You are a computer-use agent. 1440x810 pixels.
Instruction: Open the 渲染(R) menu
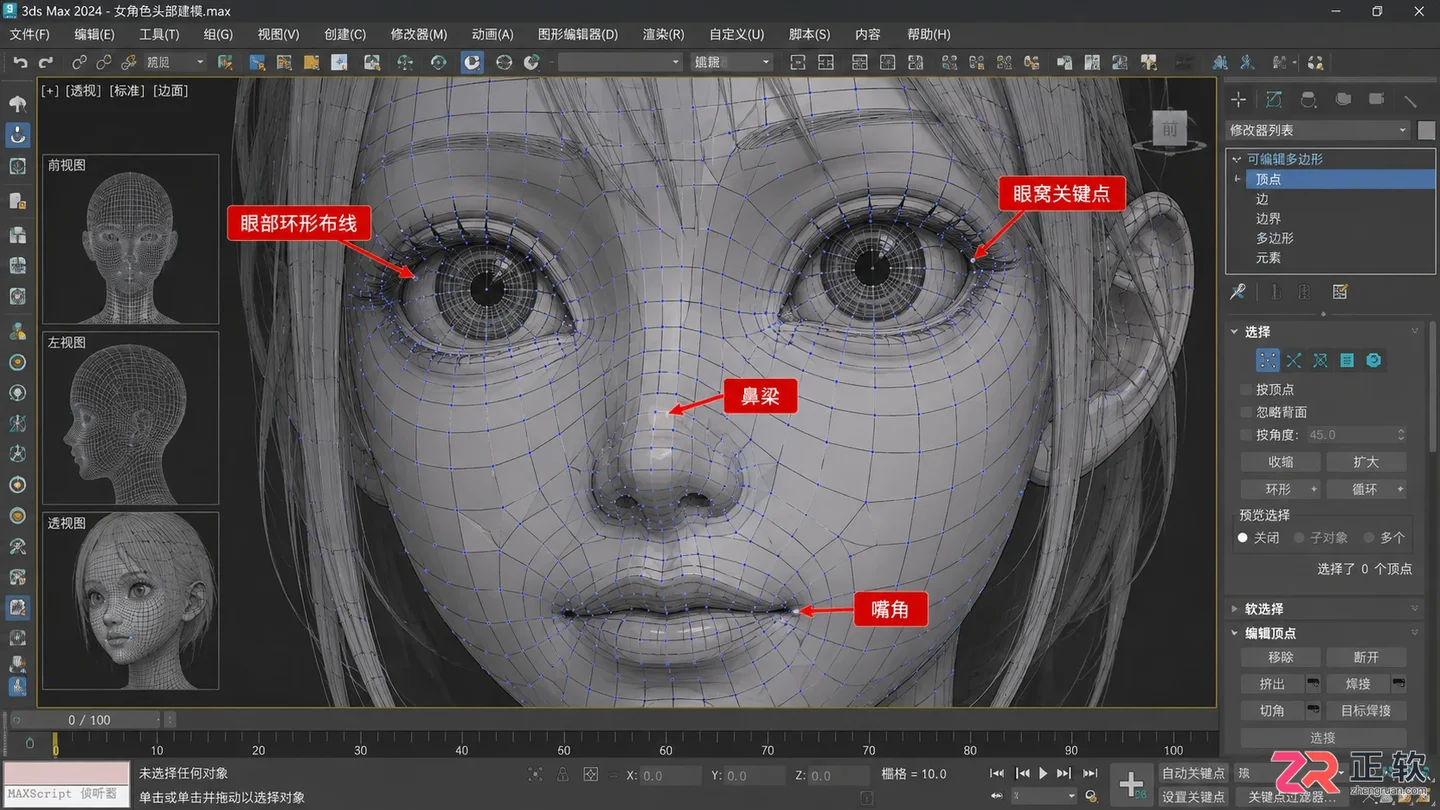click(663, 34)
